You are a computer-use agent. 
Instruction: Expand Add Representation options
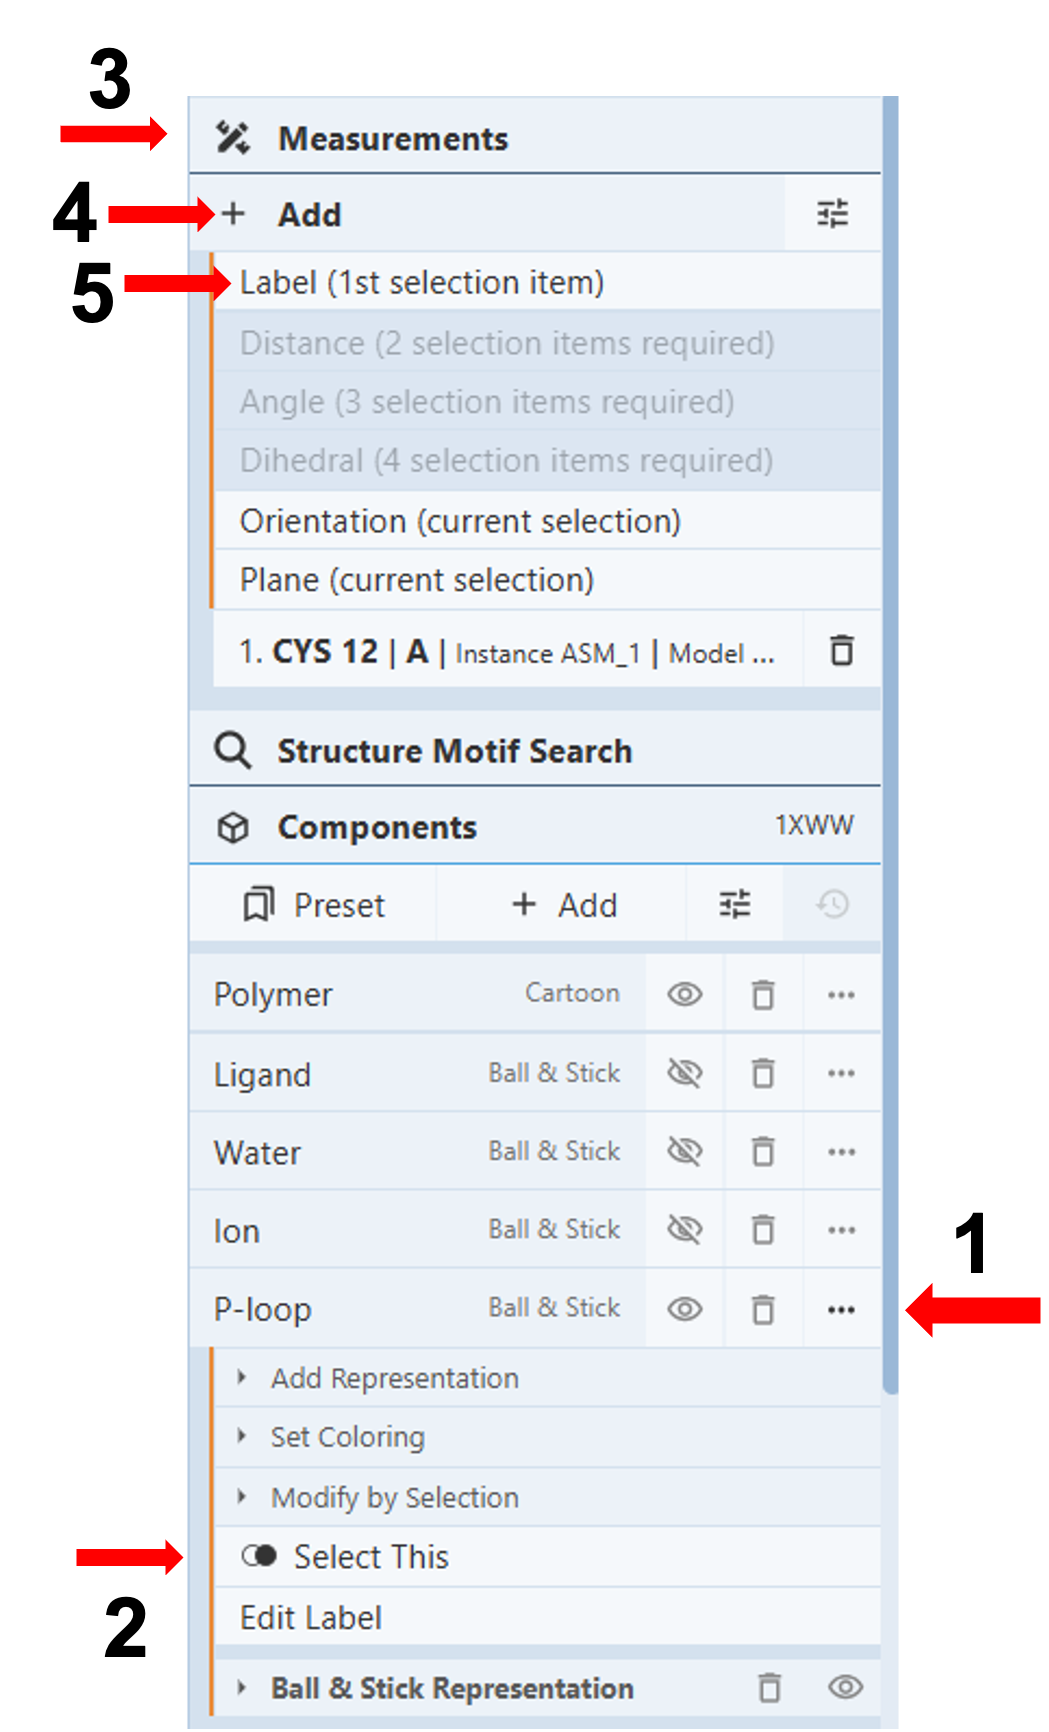[x=394, y=1378]
